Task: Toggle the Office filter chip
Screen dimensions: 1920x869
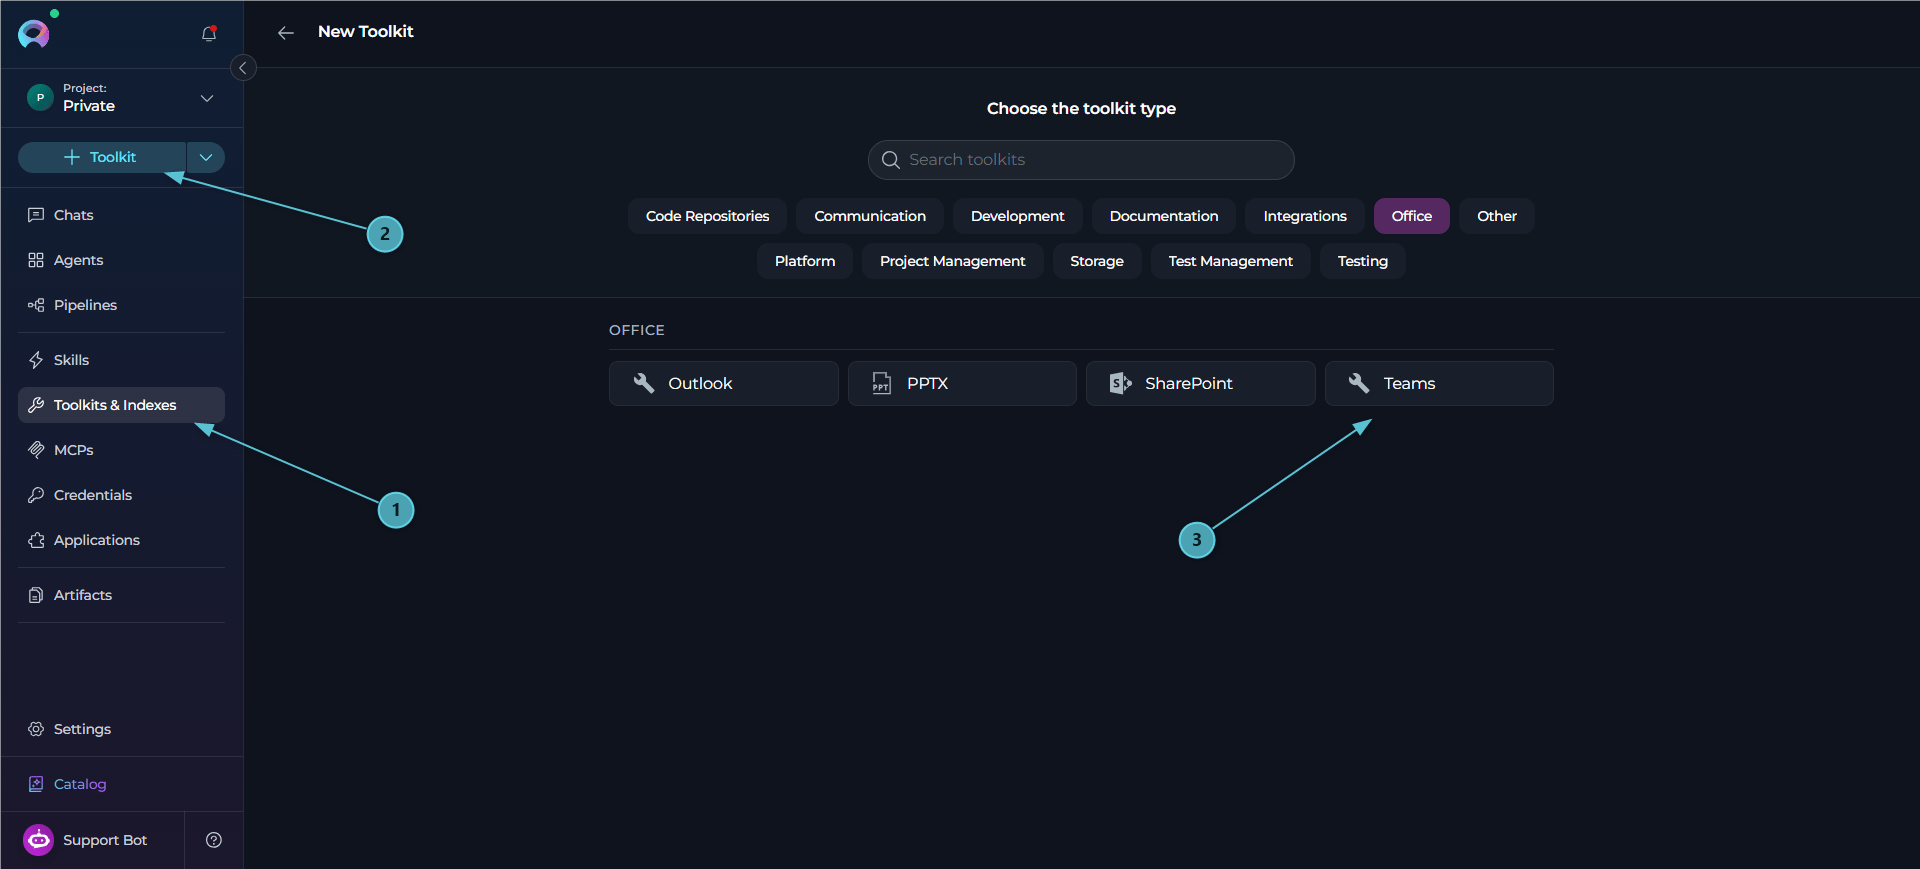Action: [x=1411, y=216]
